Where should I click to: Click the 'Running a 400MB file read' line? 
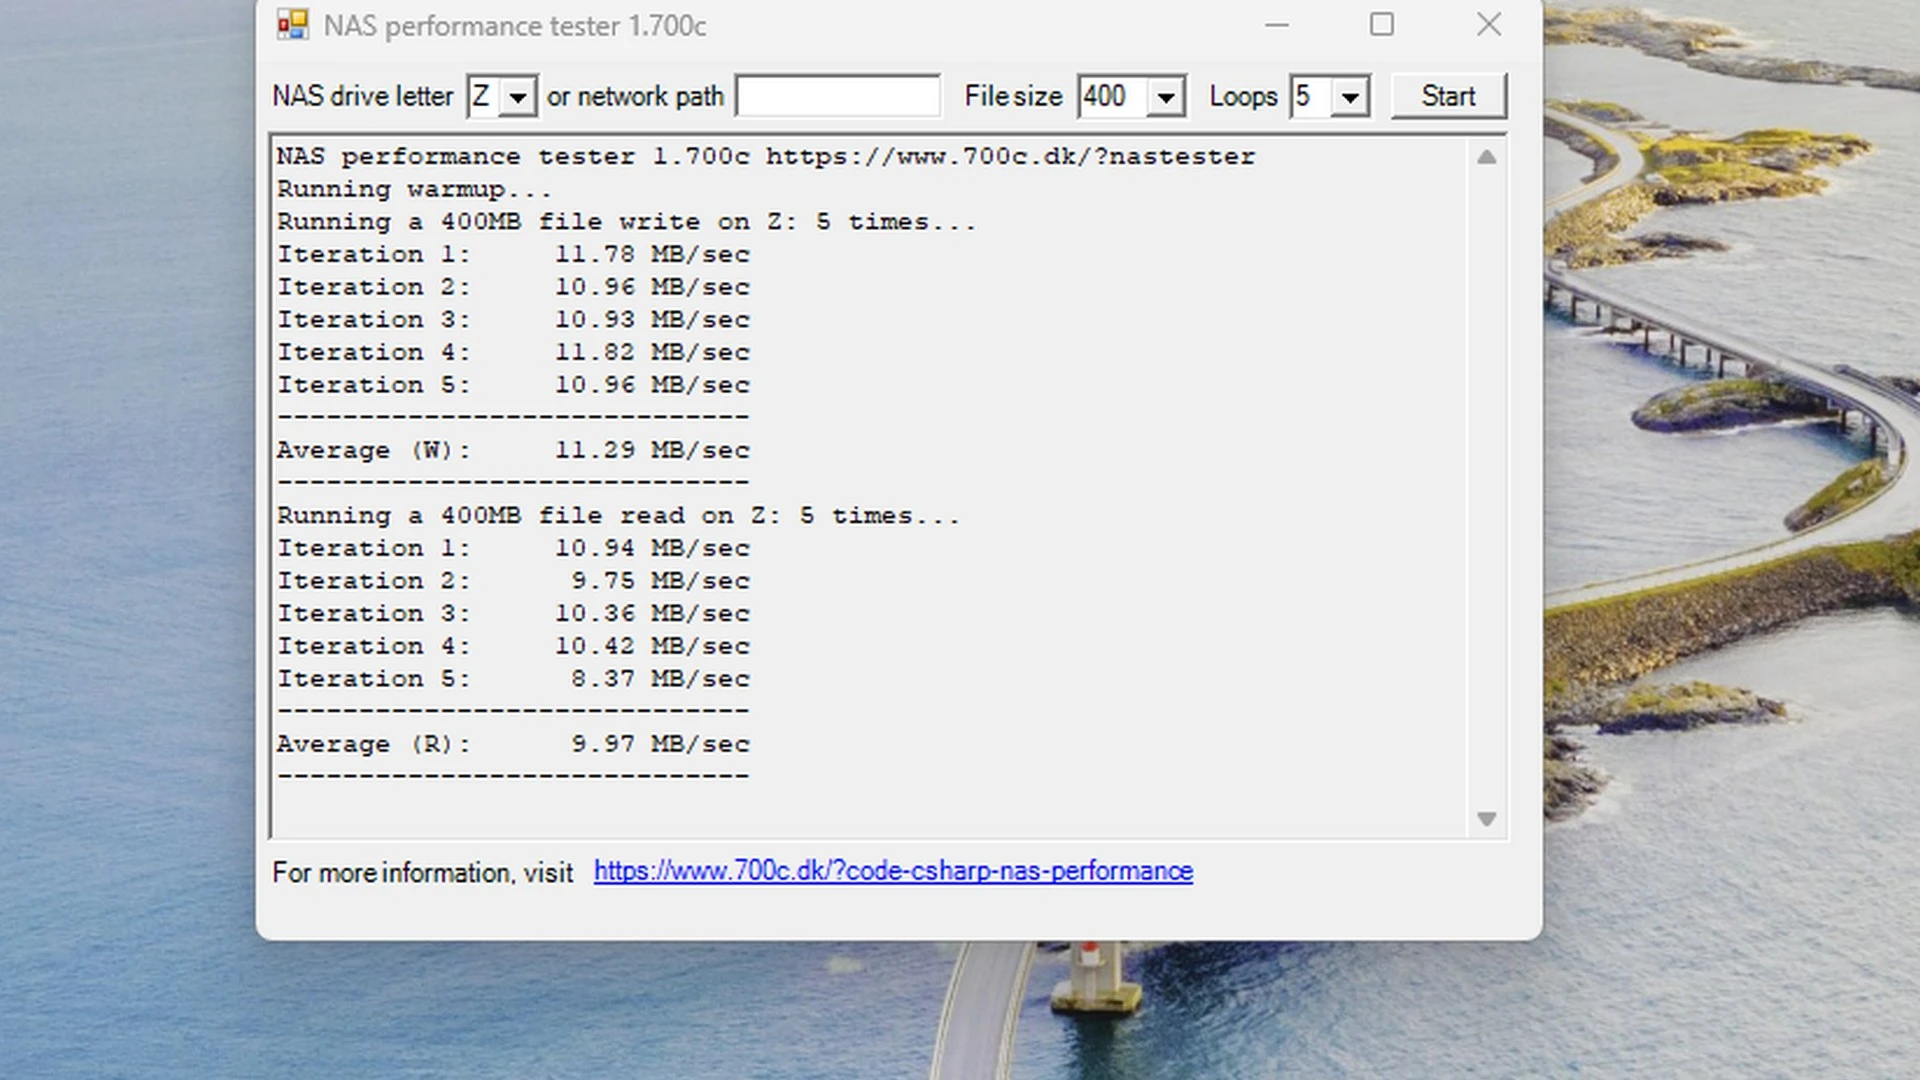618,516
